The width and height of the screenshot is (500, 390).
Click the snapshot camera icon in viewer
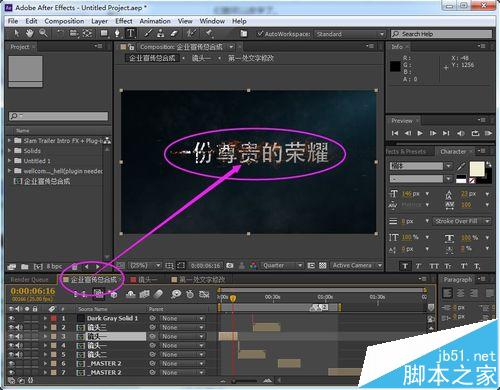230,266
